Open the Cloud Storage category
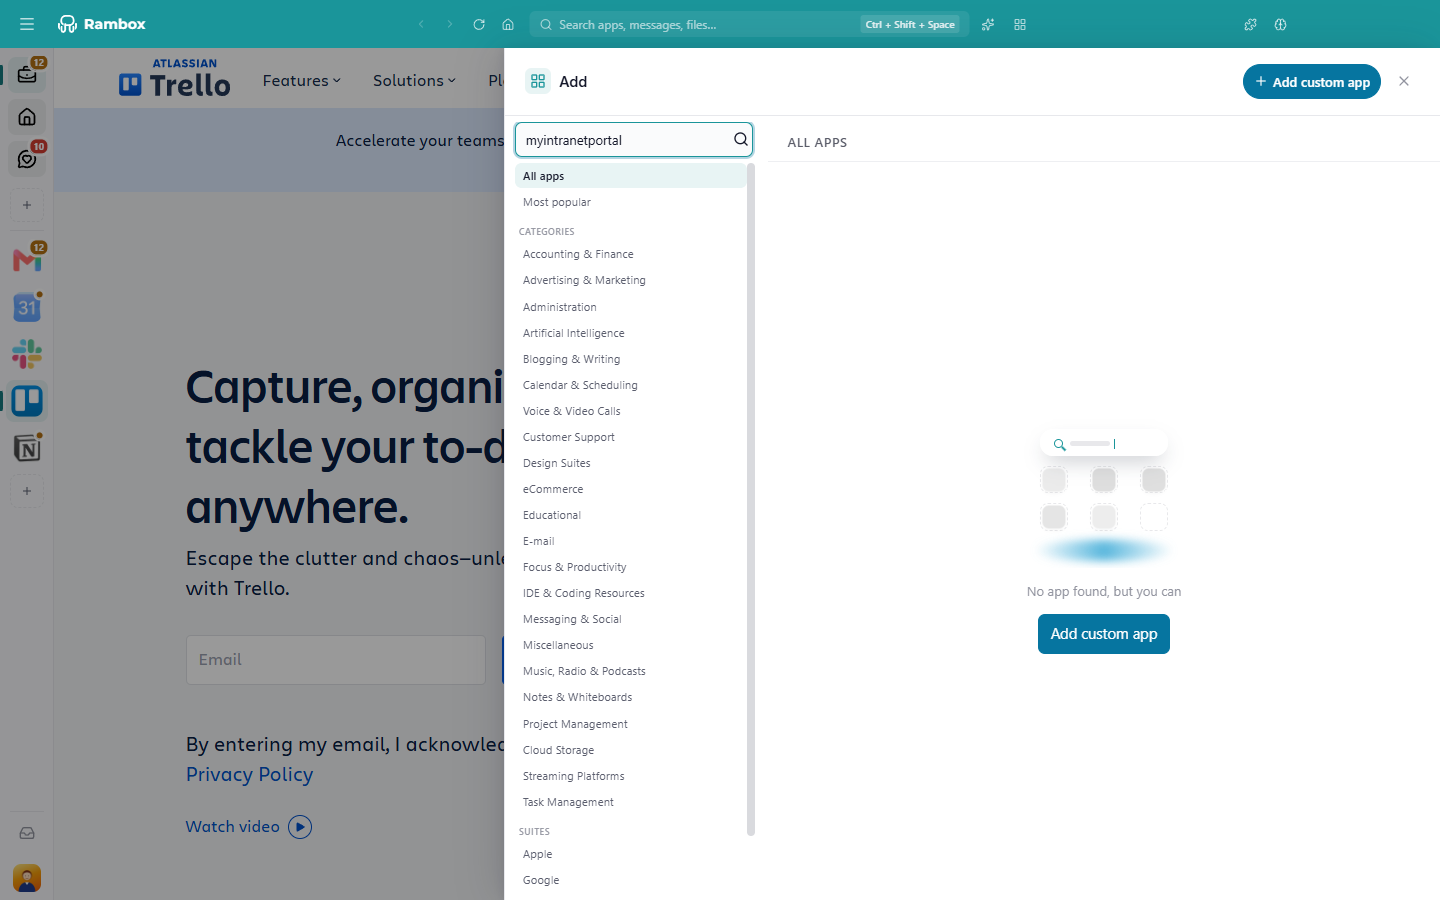Image resolution: width=1440 pixels, height=900 pixels. pos(631,750)
